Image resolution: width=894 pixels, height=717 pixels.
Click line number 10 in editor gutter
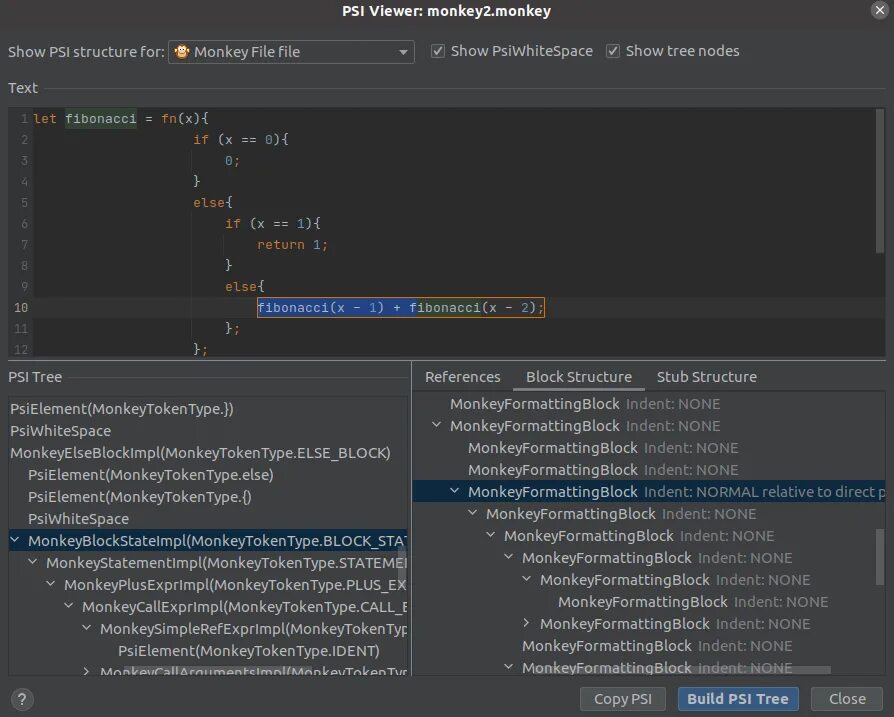(21, 307)
